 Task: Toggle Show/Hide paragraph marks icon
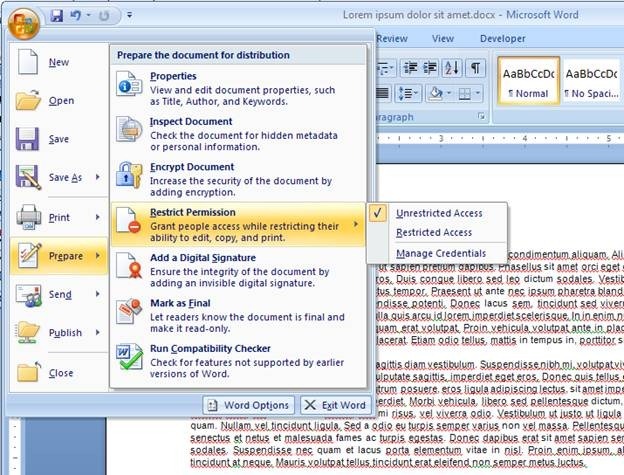click(475, 68)
